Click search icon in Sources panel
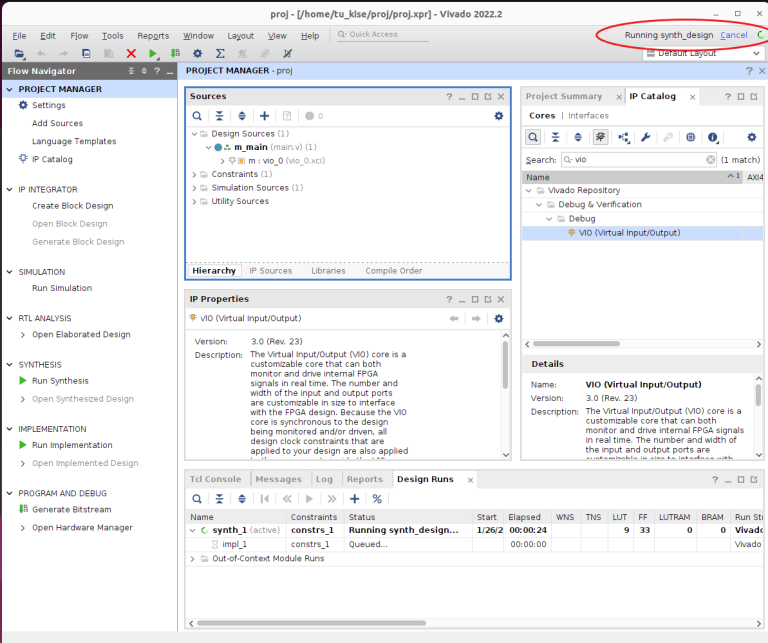Image resolution: width=768 pixels, height=643 pixels. (197, 116)
